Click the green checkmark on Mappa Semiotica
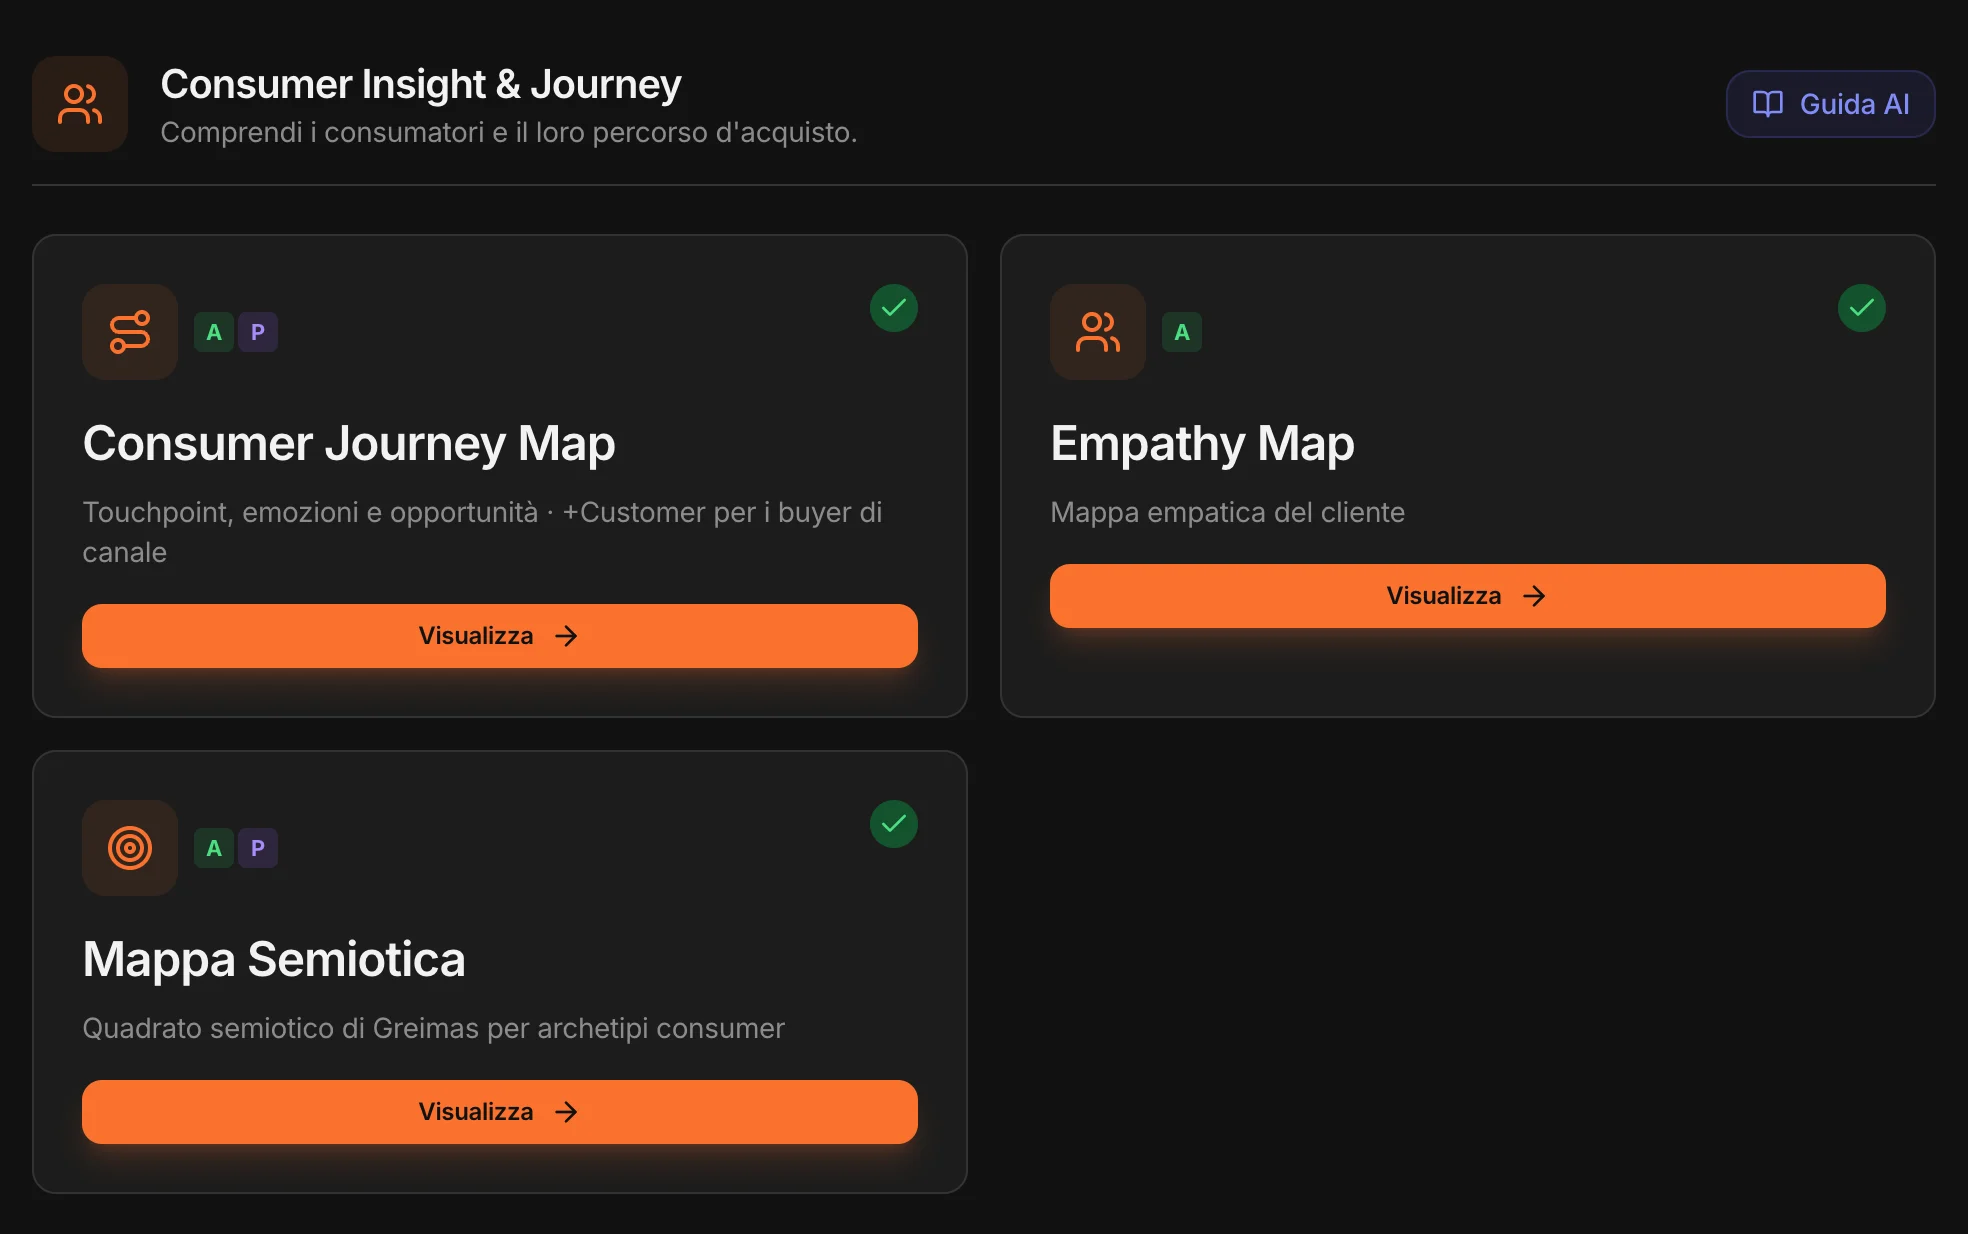 pyautogui.click(x=894, y=824)
